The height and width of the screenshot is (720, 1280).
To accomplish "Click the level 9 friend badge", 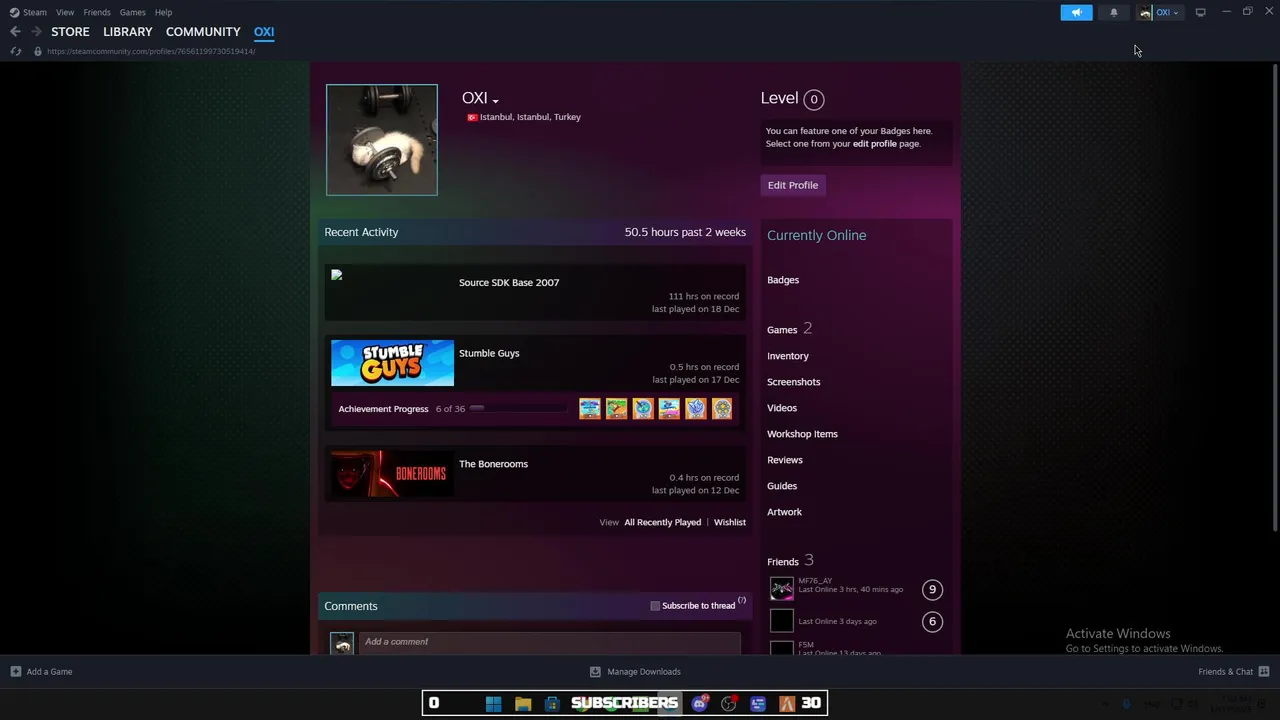I will (932, 589).
